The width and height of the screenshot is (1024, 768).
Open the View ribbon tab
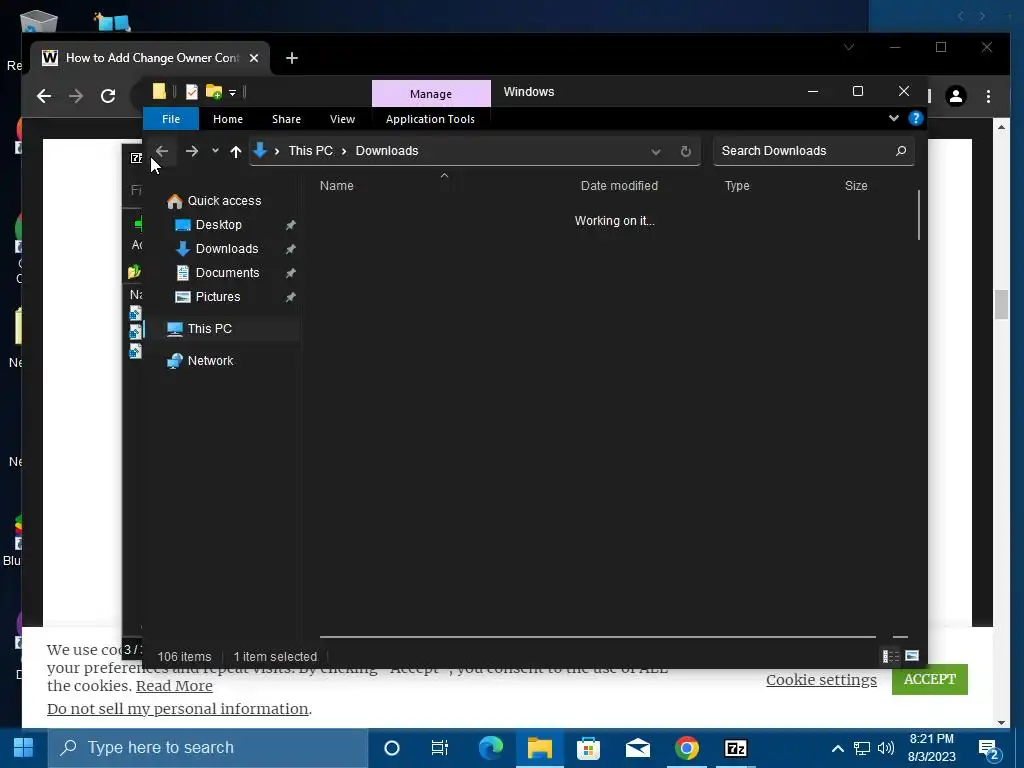(x=342, y=119)
